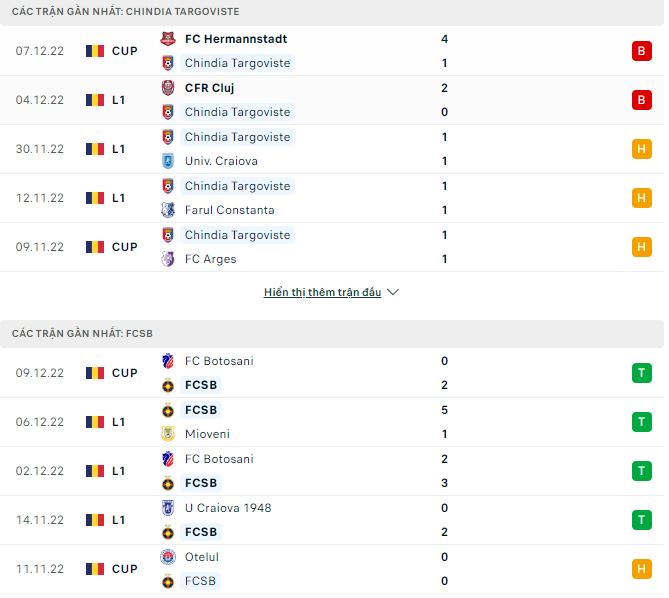Click the FC Hermannstadt team crest

pos(168,39)
